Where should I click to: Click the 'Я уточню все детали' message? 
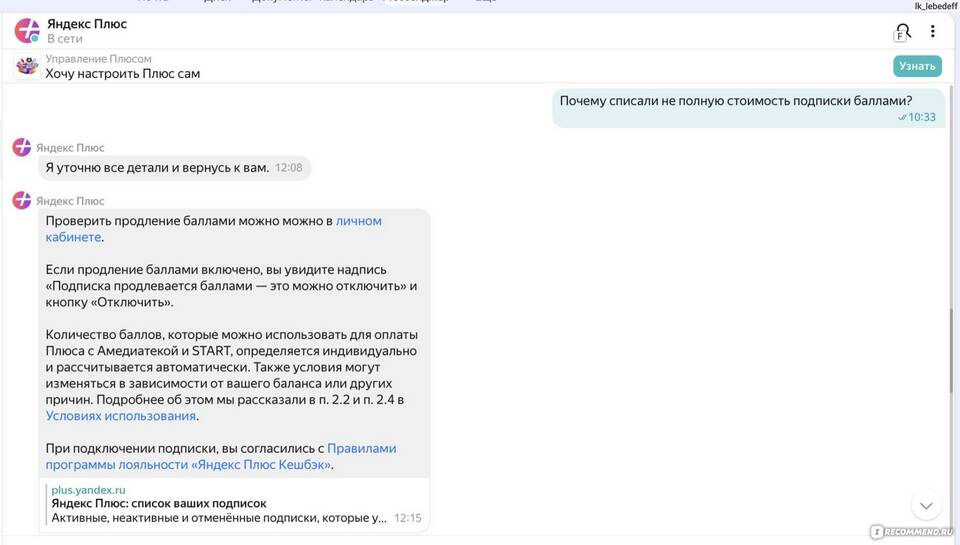(x=174, y=168)
